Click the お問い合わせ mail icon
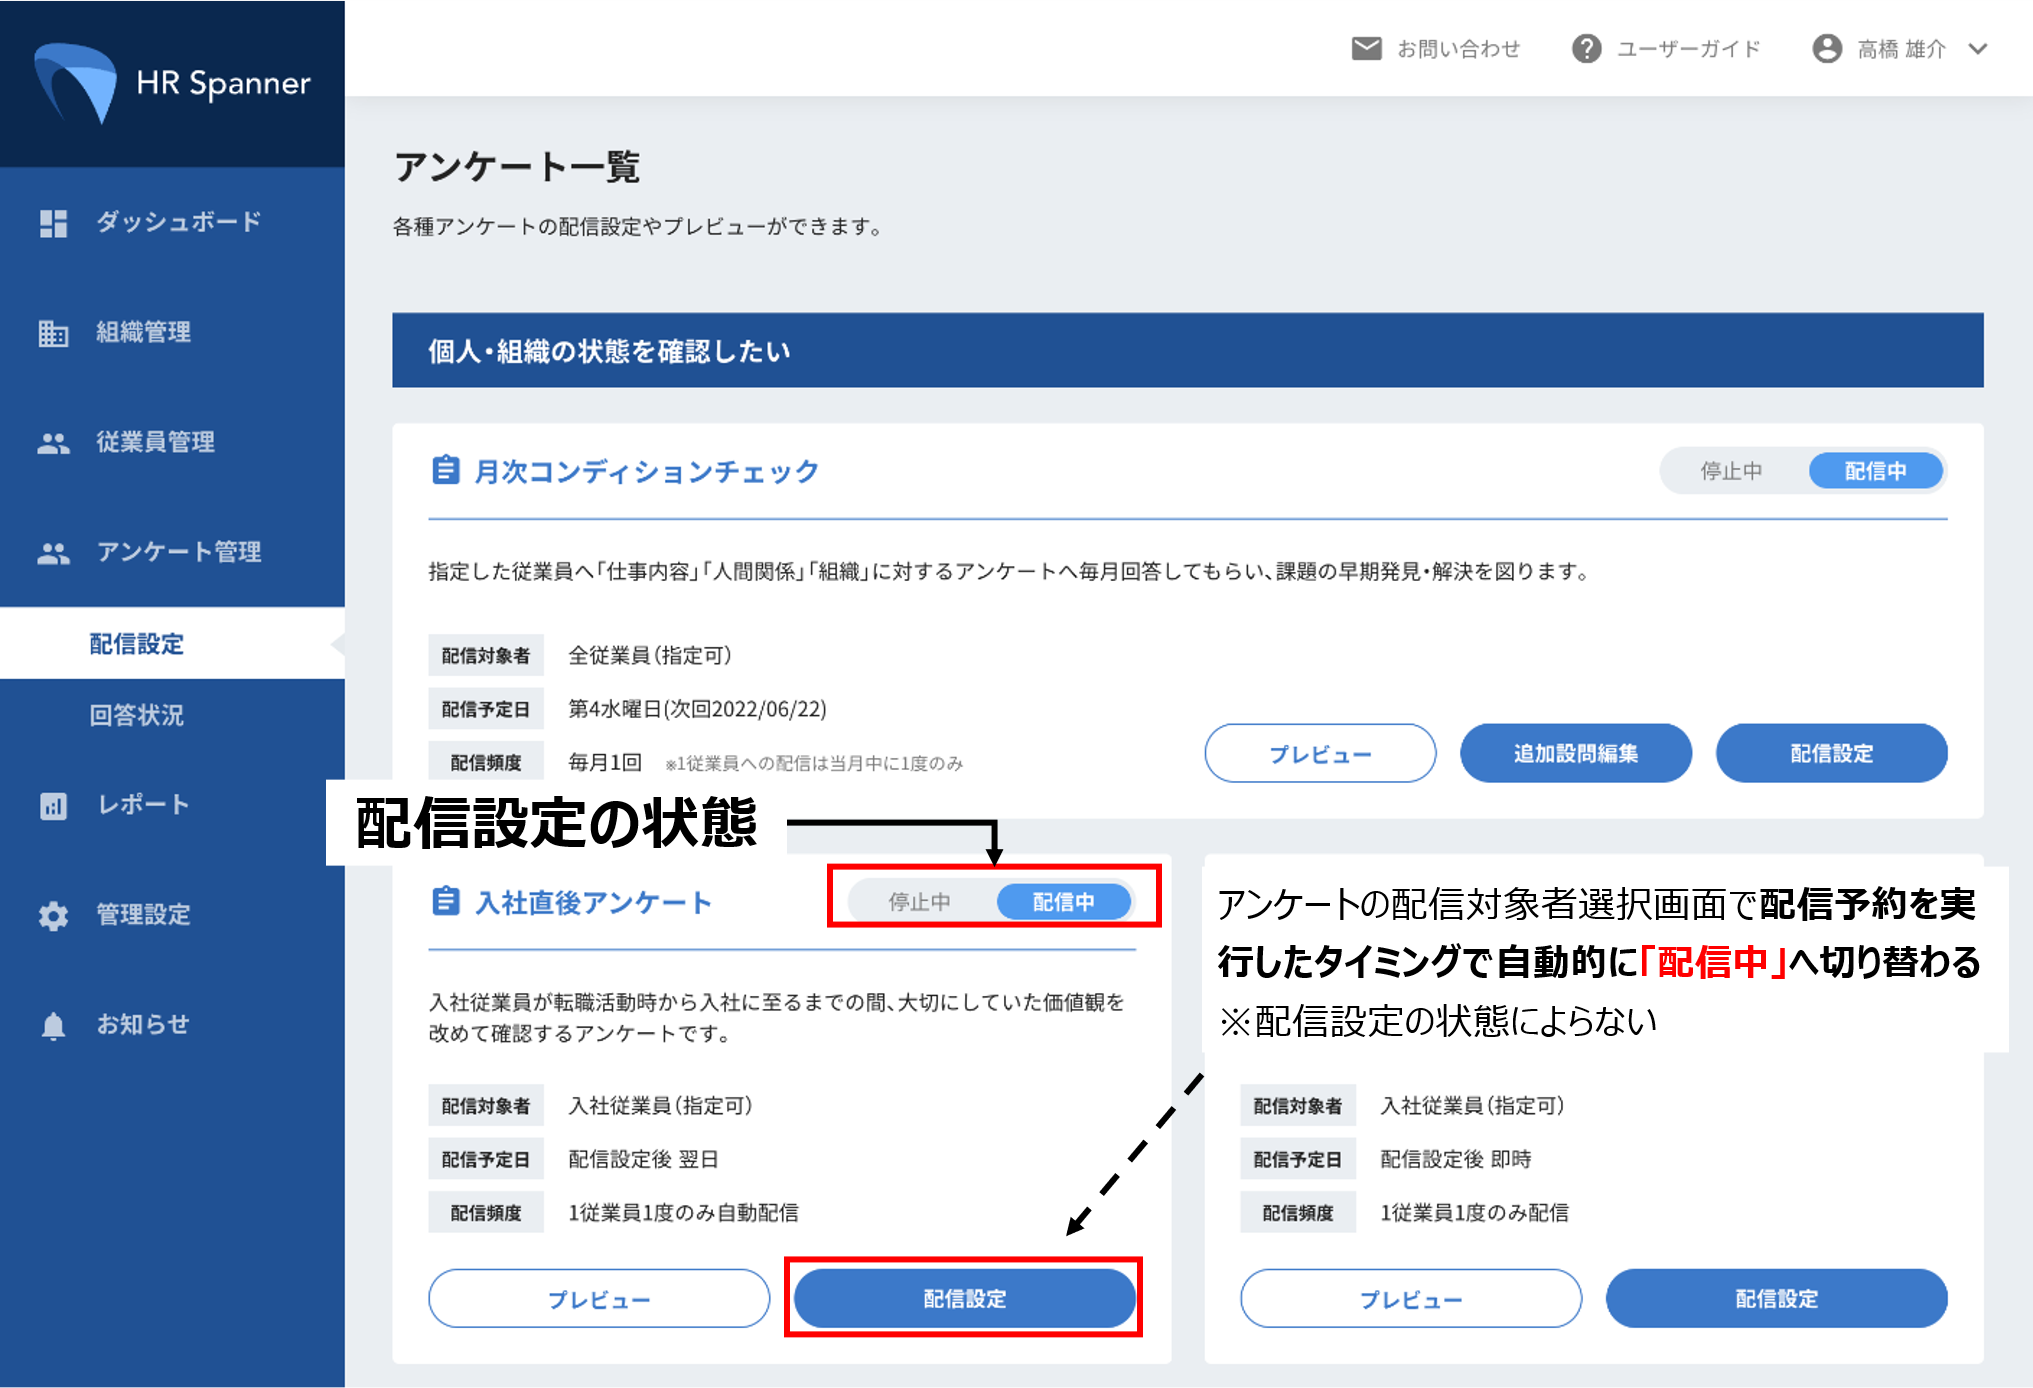This screenshot has height=1388, width=2033. [1366, 48]
